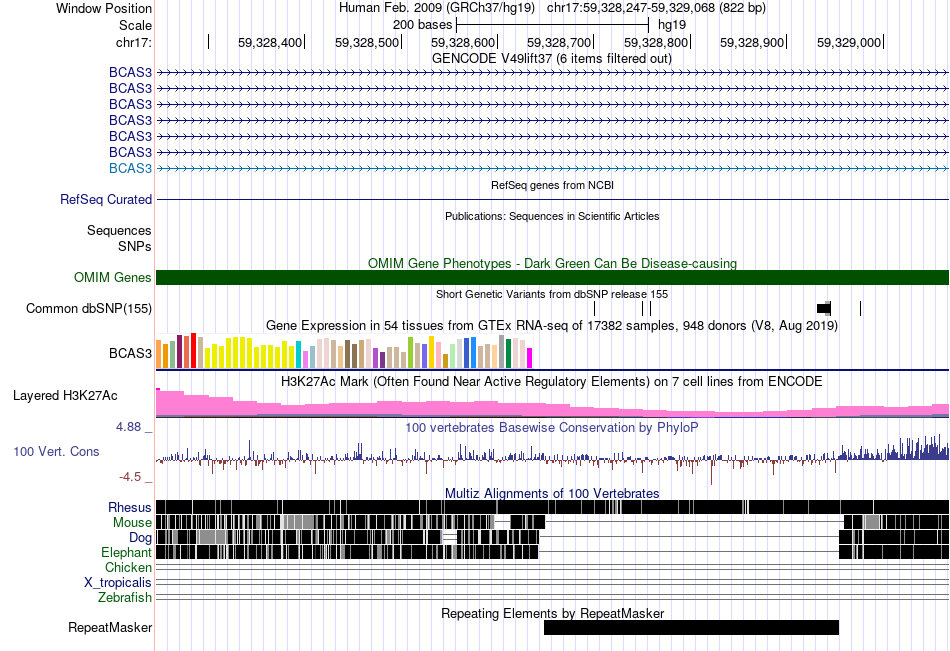Select the light-blue BCAS3 transcript label
Image resolution: width=950 pixels, height=651 pixels.
click(x=130, y=169)
